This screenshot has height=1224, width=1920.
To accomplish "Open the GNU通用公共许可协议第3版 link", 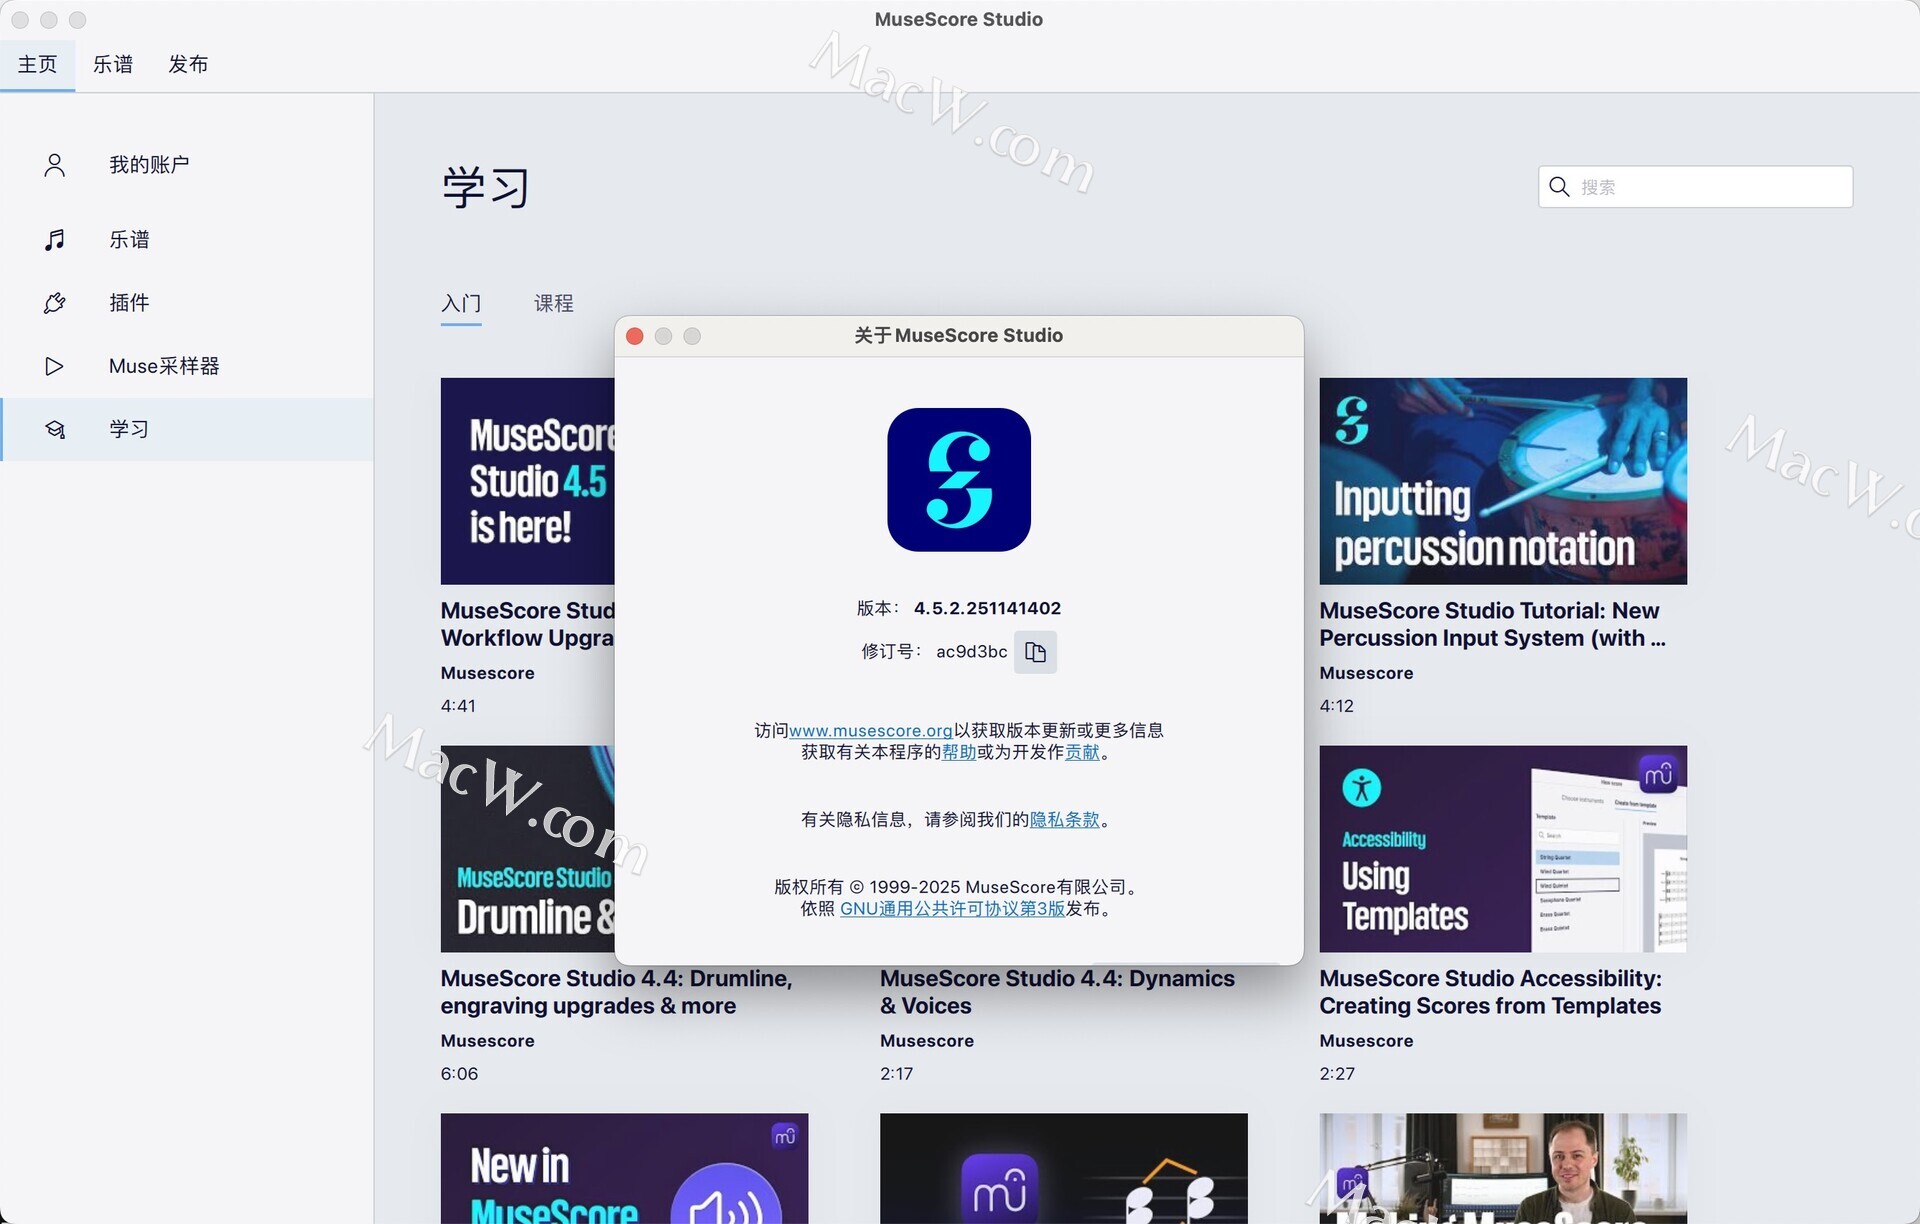I will pyautogui.click(x=952, y=909).
